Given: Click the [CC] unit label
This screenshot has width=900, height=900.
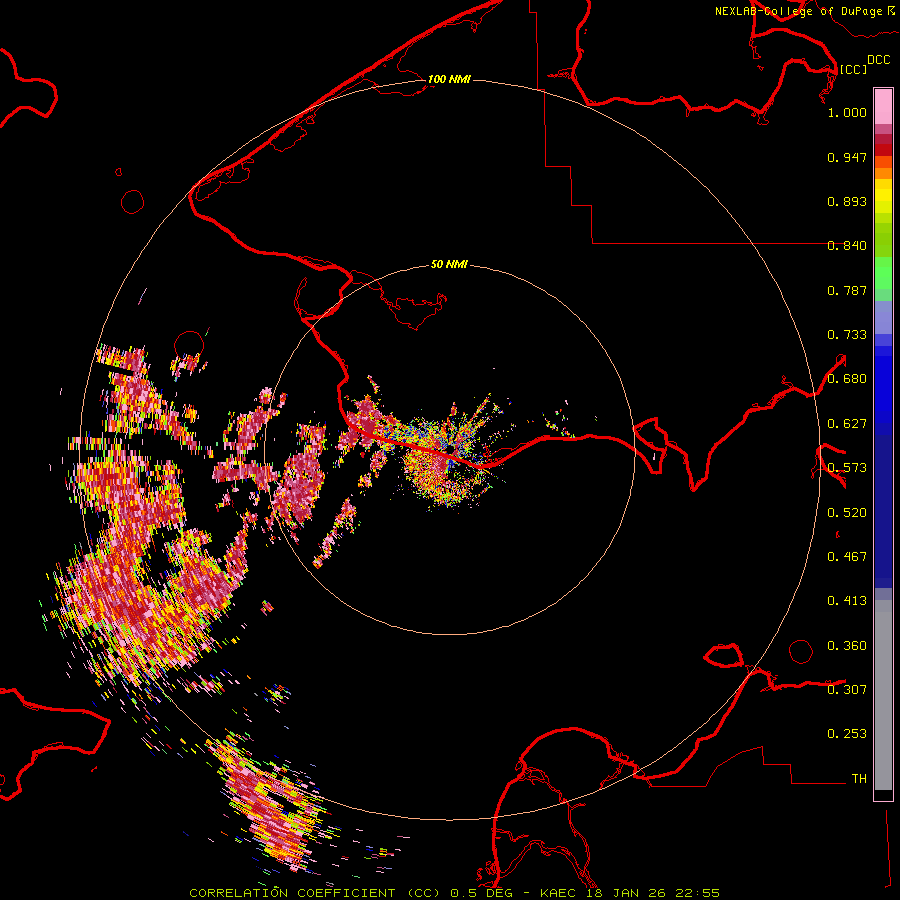Looking at the screenshot, I should pyautogui.click(x=853, y=69).
